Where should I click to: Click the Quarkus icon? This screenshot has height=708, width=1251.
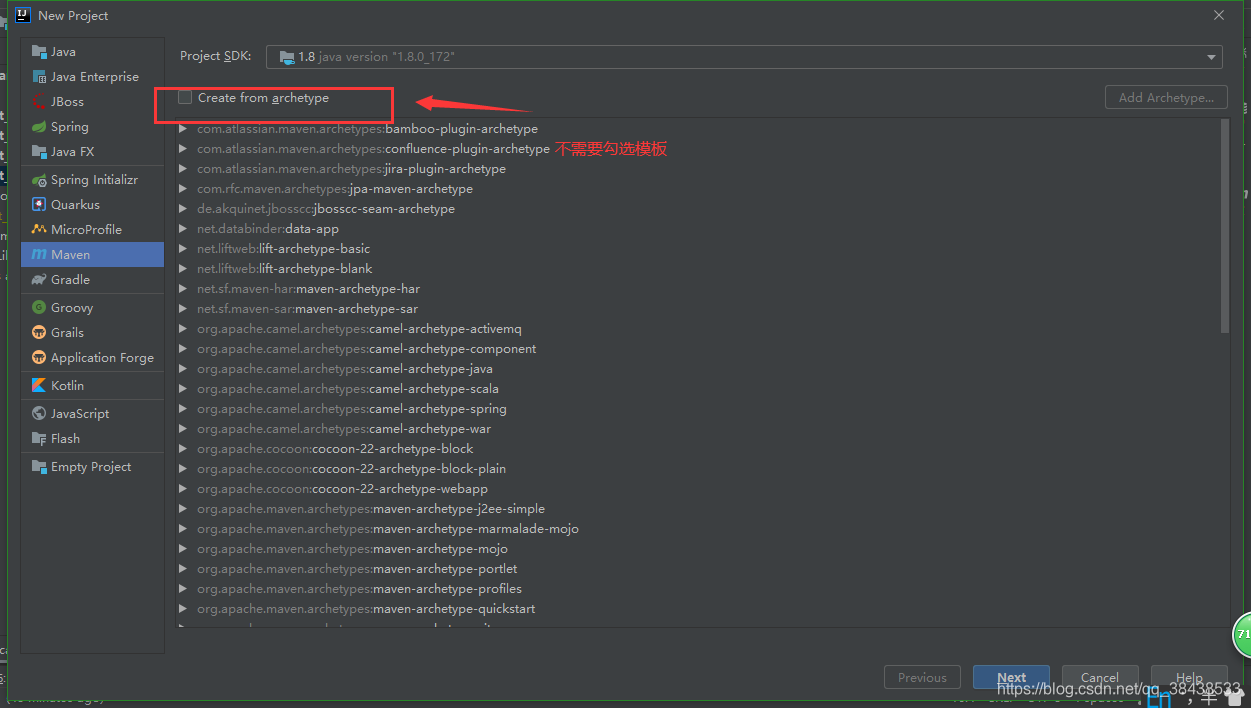[39, 205]
